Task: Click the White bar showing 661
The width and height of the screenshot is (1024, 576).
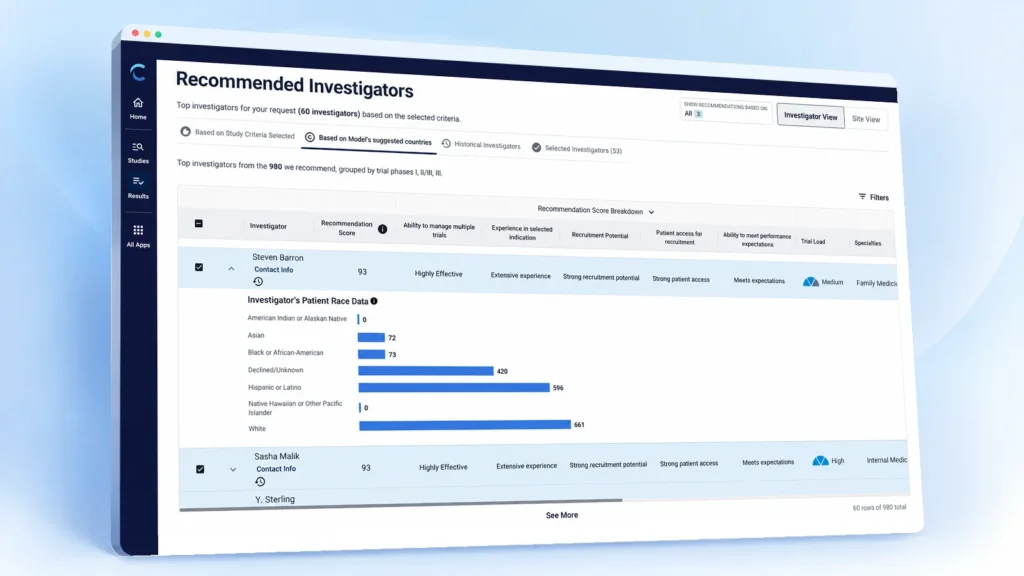Action: click(464, 425)
